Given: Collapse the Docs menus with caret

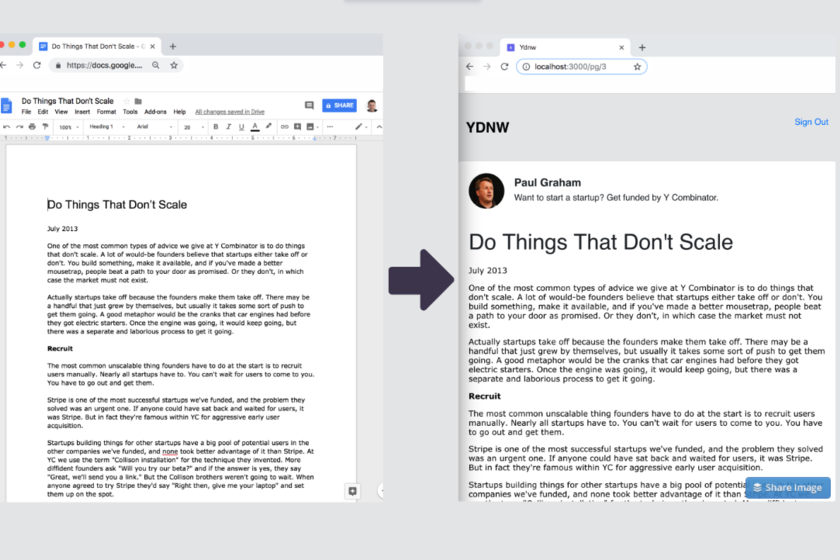Looking at the screenshot, I should coord(379,127).
